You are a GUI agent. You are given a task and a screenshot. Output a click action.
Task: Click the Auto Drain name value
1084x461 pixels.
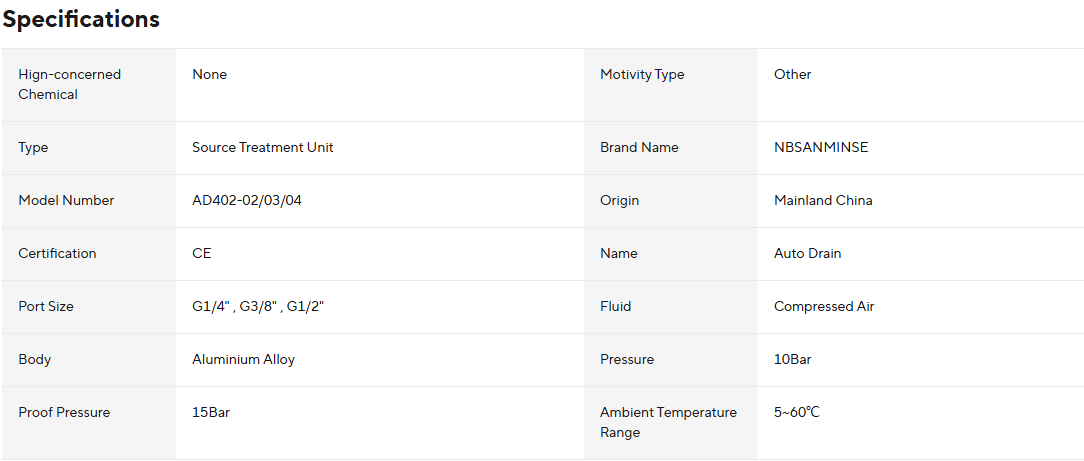tap(807, 253)
